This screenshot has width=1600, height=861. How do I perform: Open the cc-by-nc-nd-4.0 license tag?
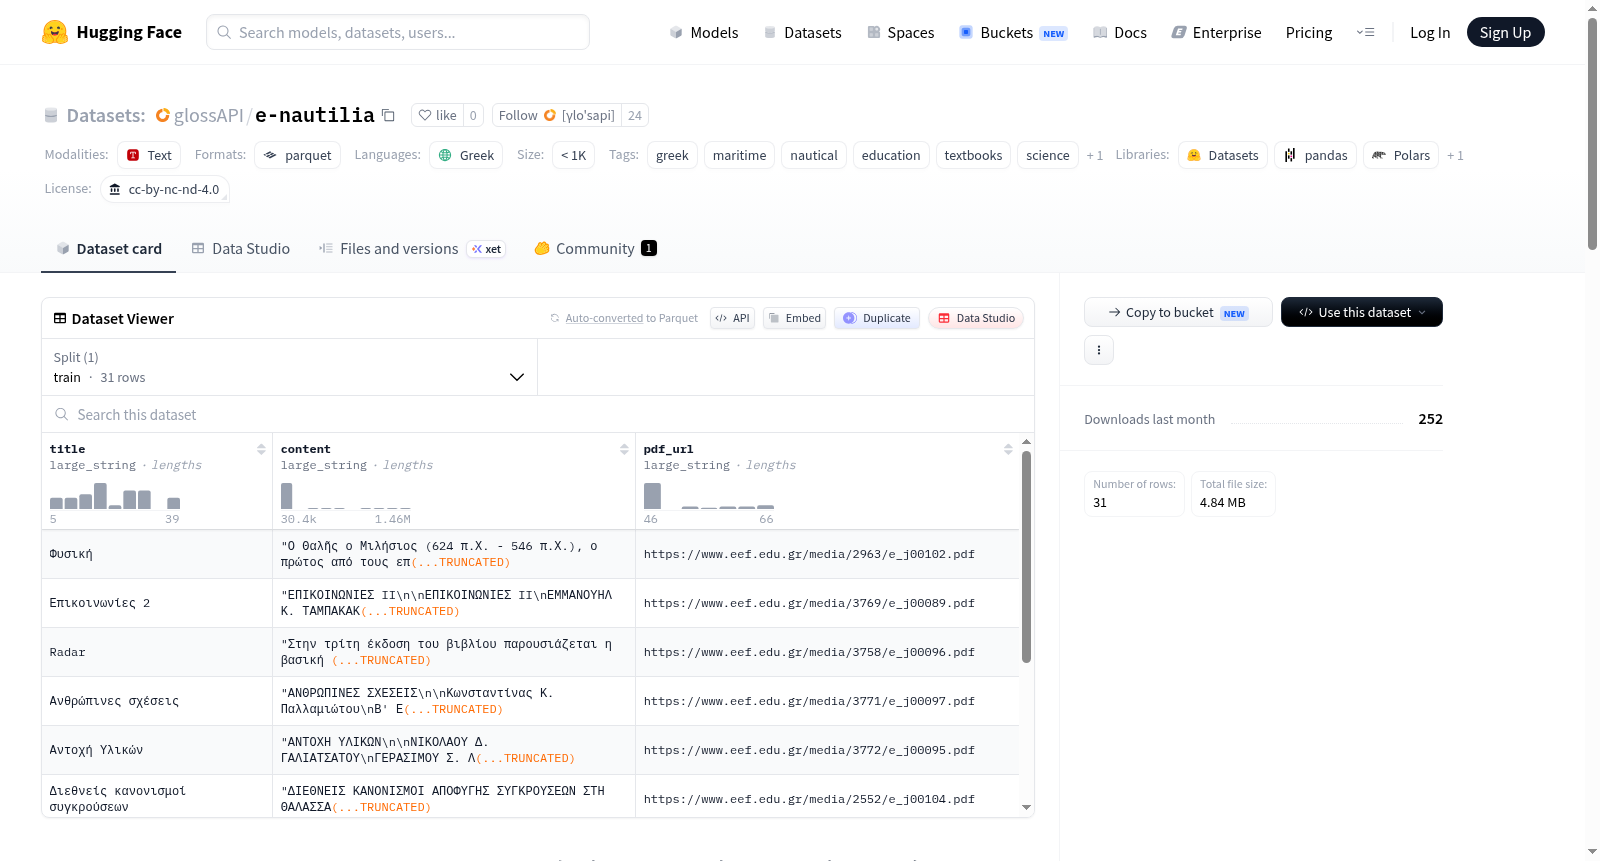pos(165,189)
